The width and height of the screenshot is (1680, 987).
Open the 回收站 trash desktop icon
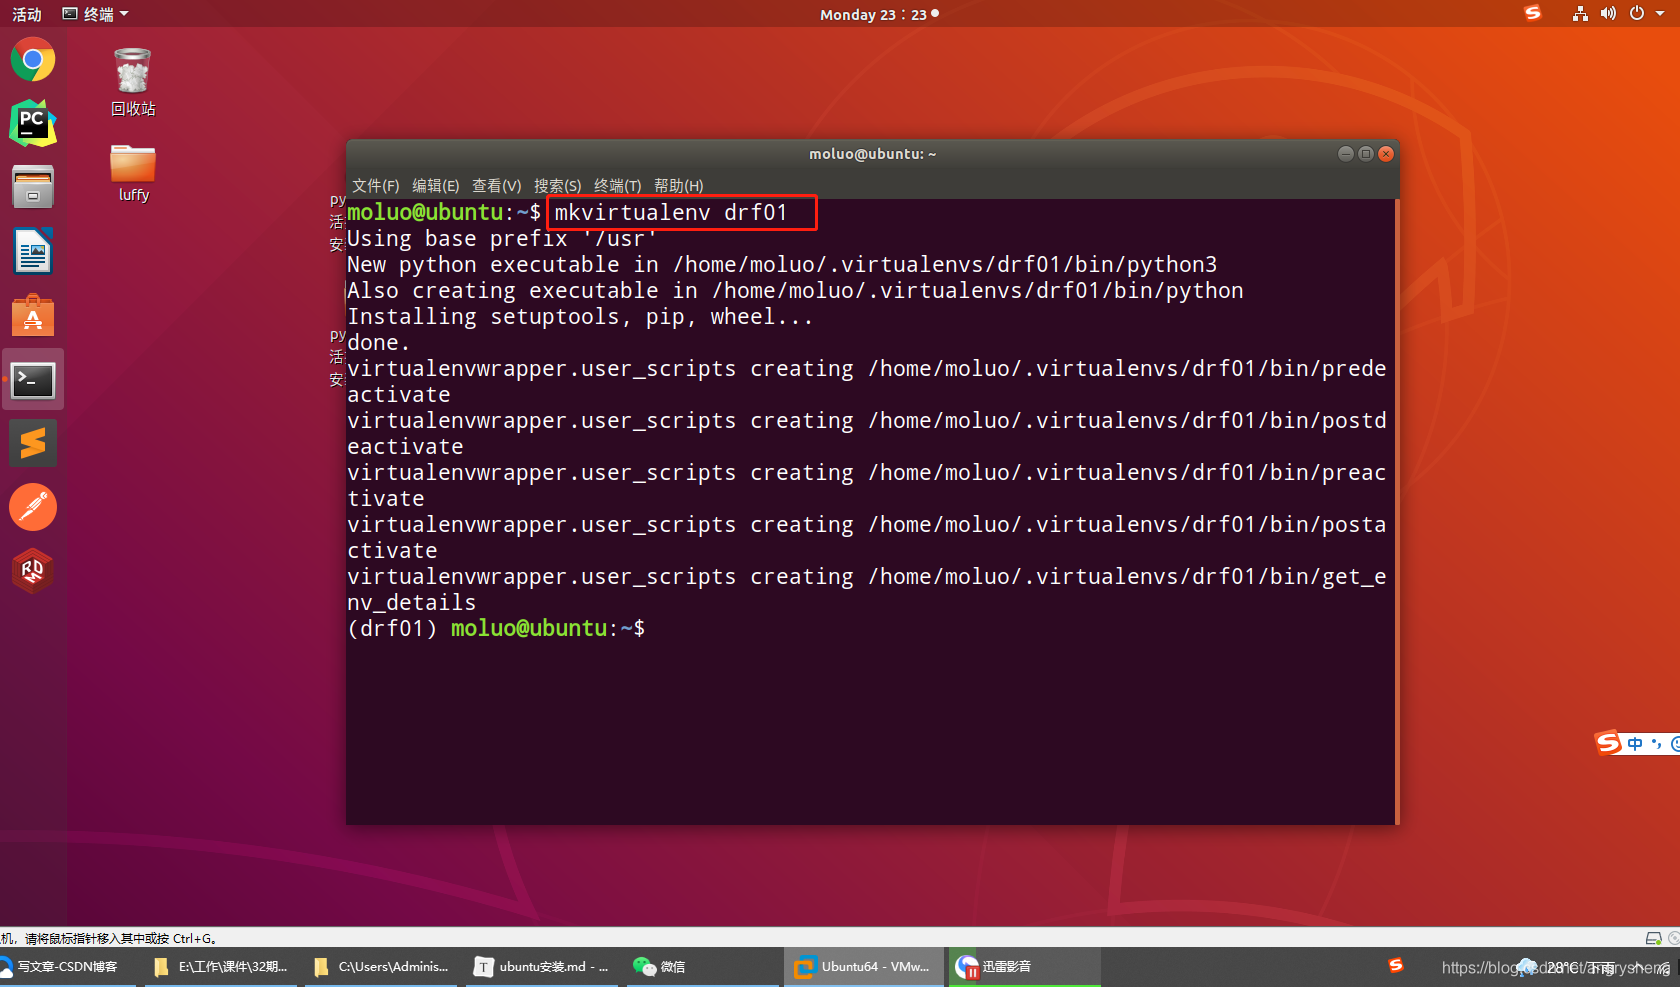pos(133,82)
